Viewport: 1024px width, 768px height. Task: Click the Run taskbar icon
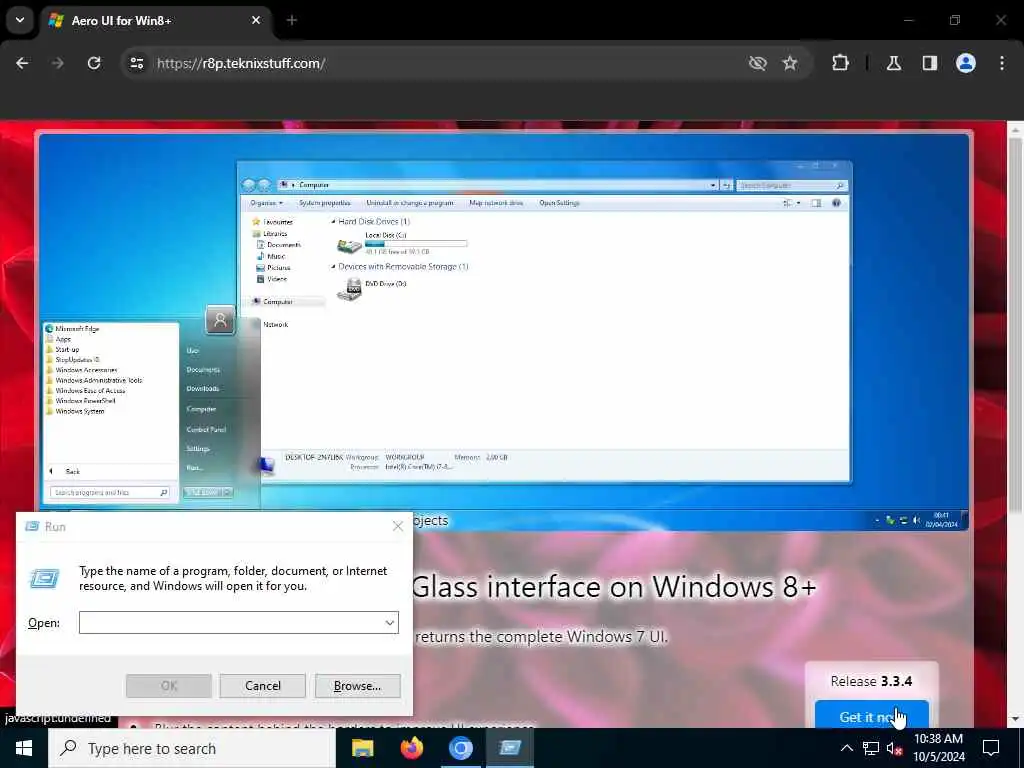[510, 748]
